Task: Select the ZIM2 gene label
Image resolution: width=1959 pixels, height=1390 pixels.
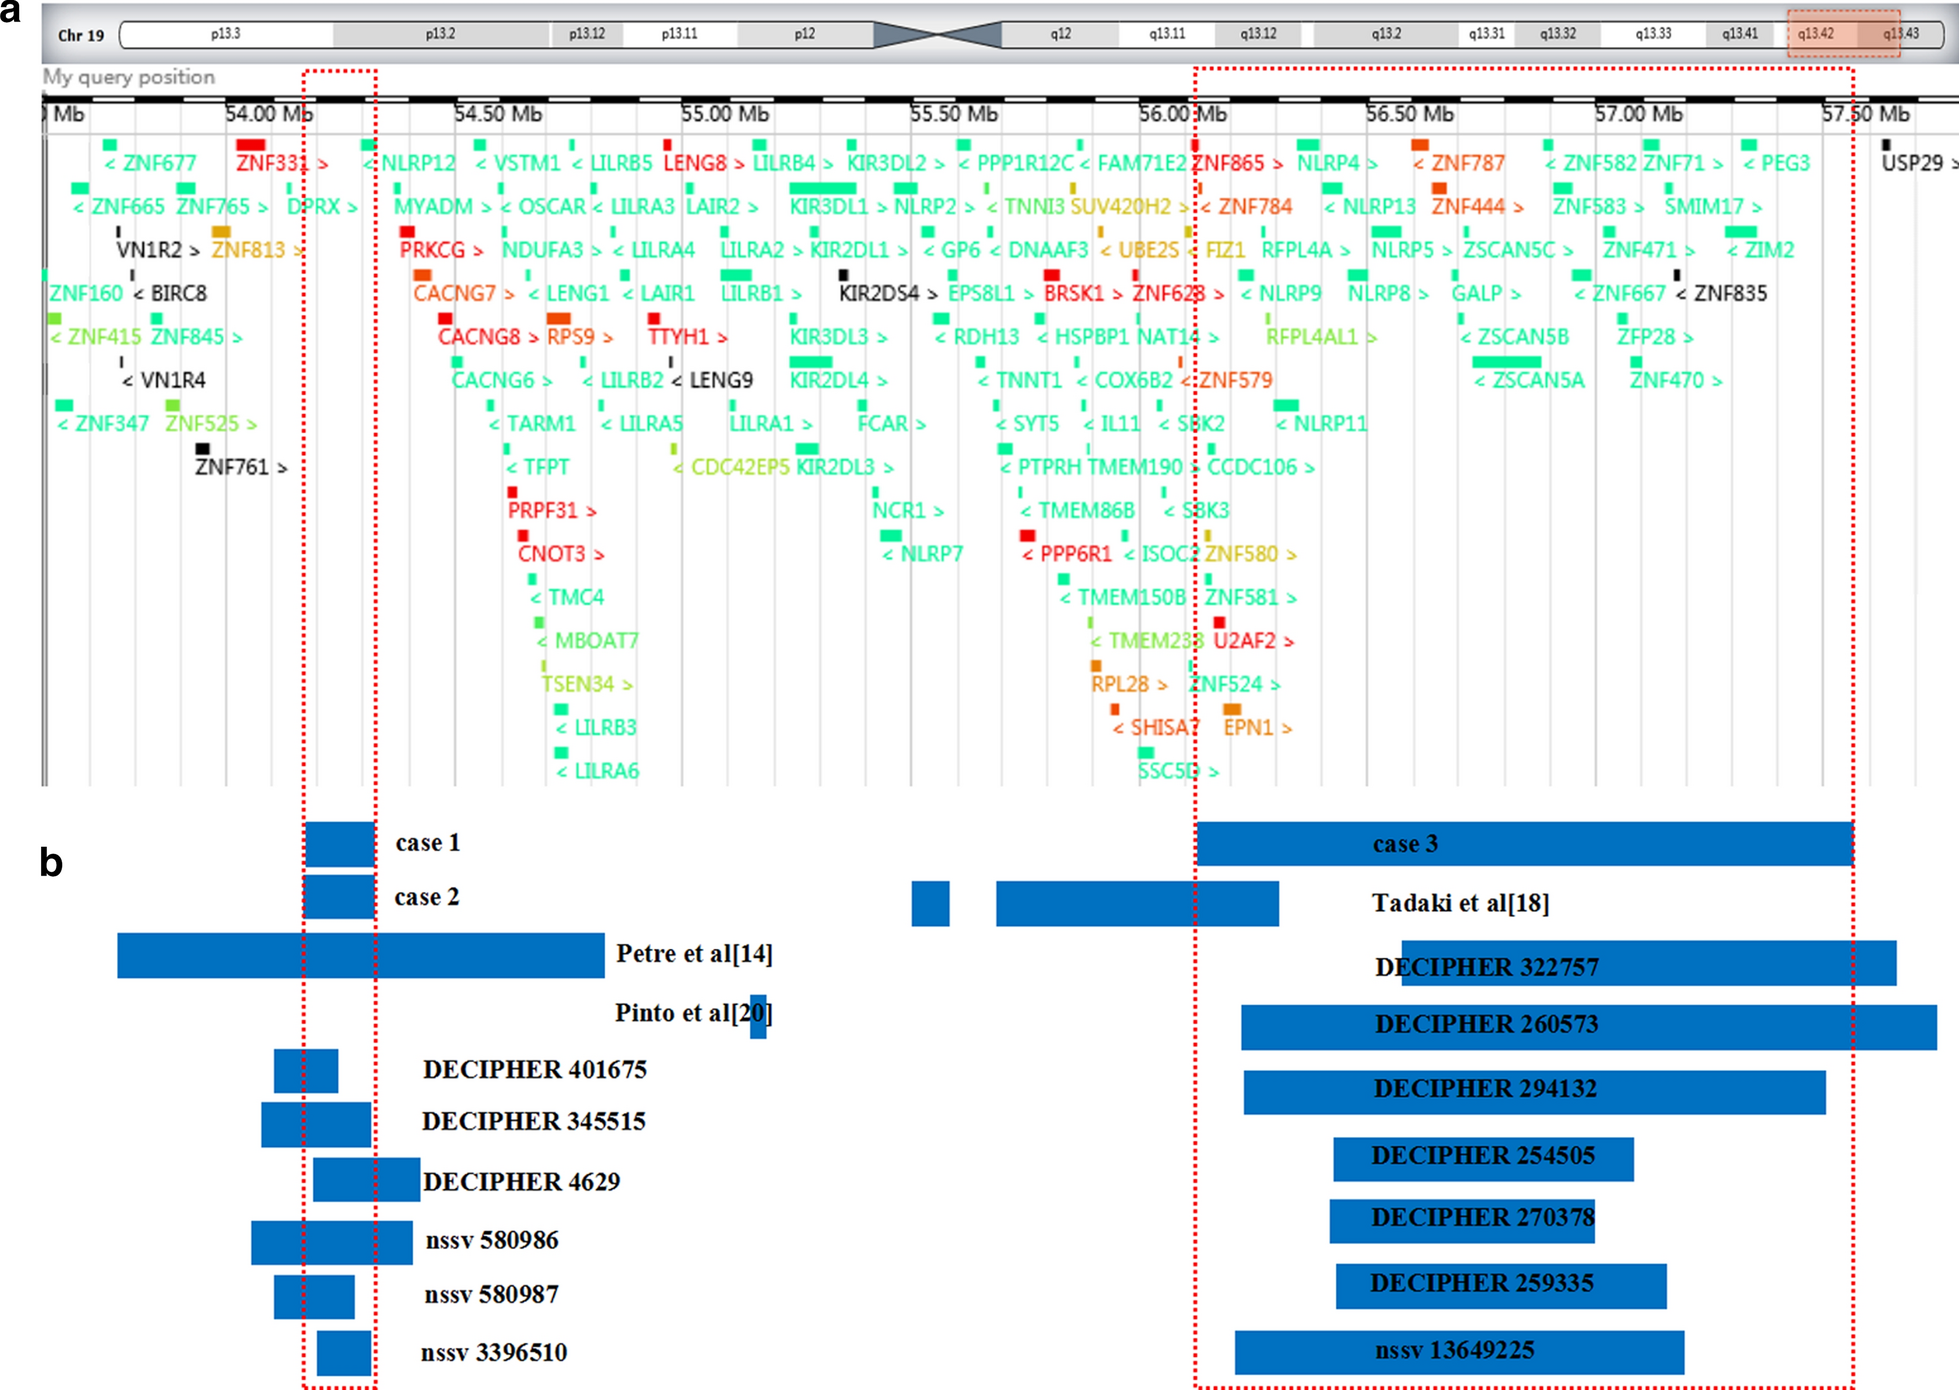Action: point(1770,250)
